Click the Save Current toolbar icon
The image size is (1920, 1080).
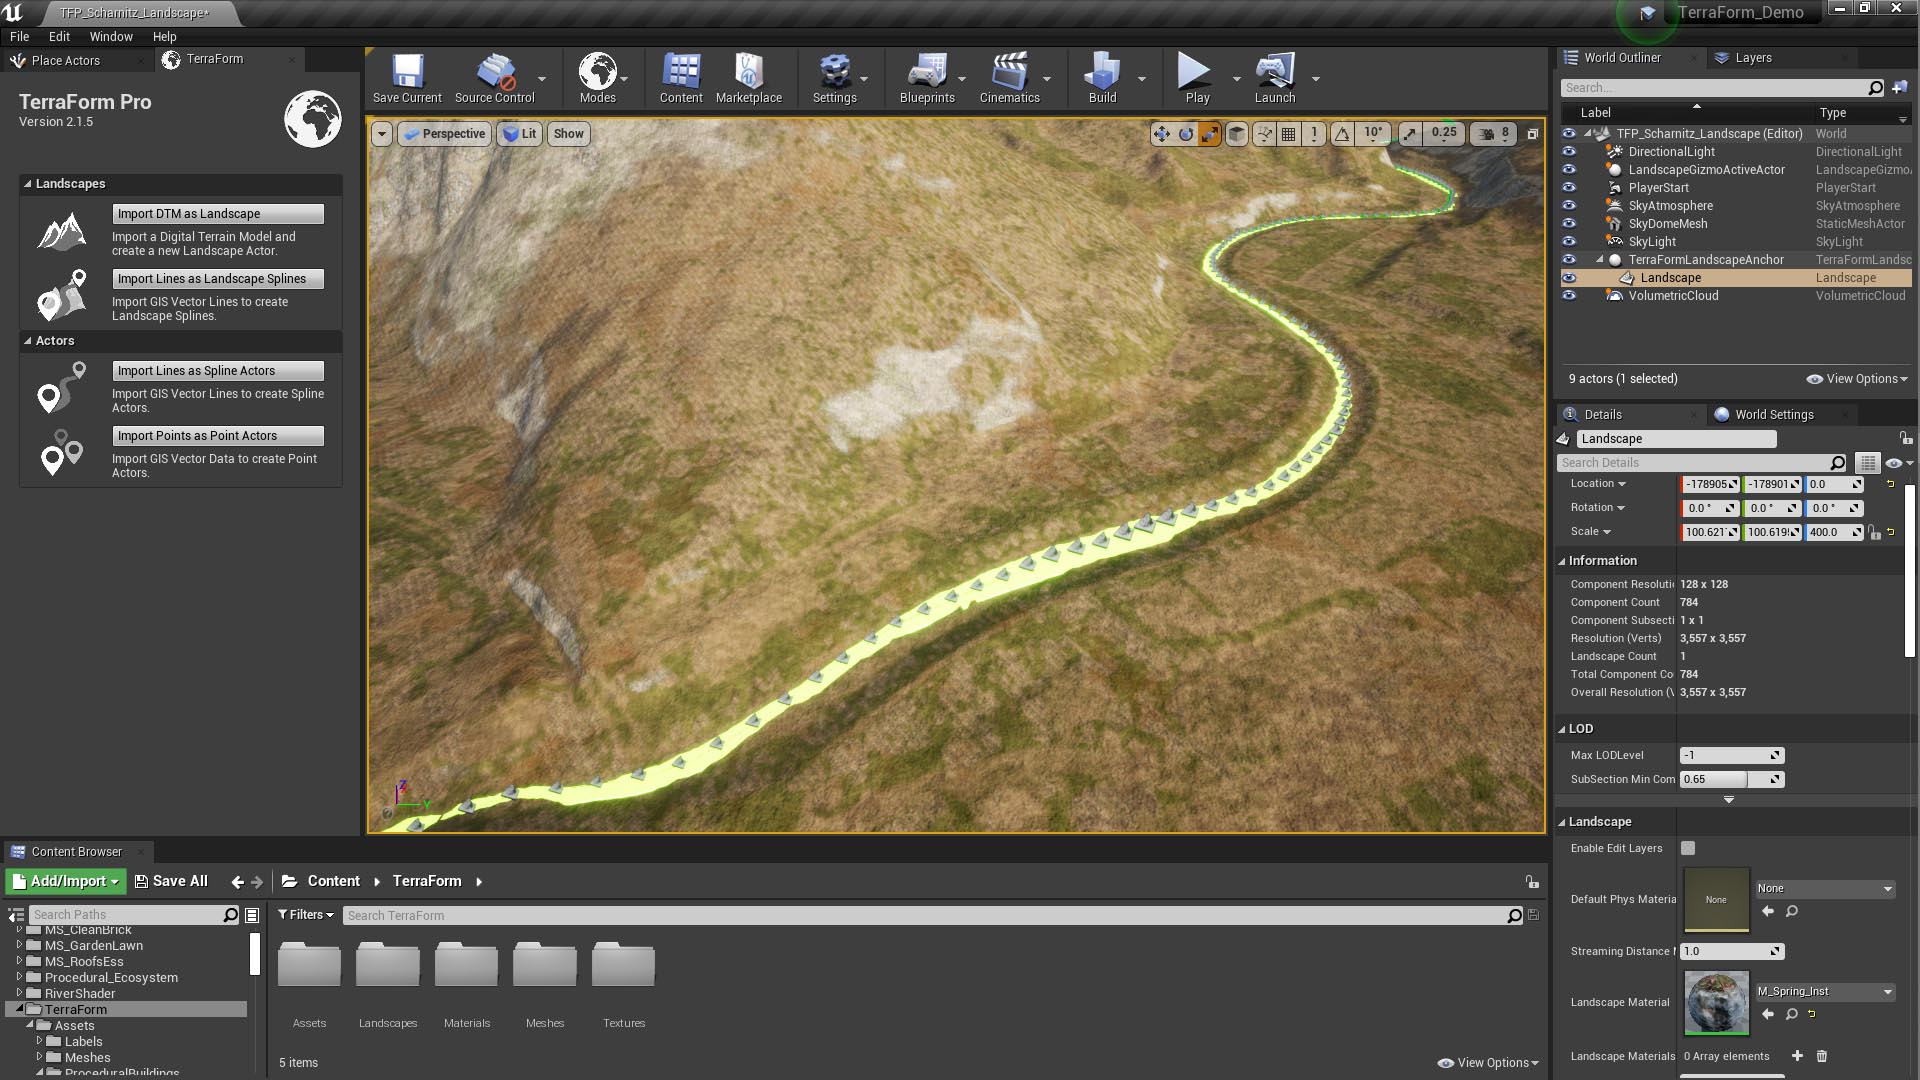[x=407, y=78]
